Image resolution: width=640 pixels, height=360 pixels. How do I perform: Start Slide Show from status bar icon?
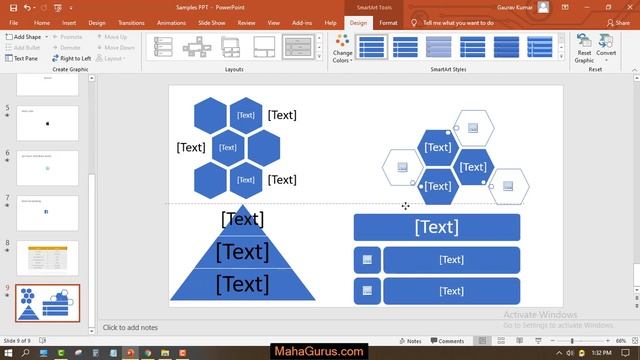point(538,341)
